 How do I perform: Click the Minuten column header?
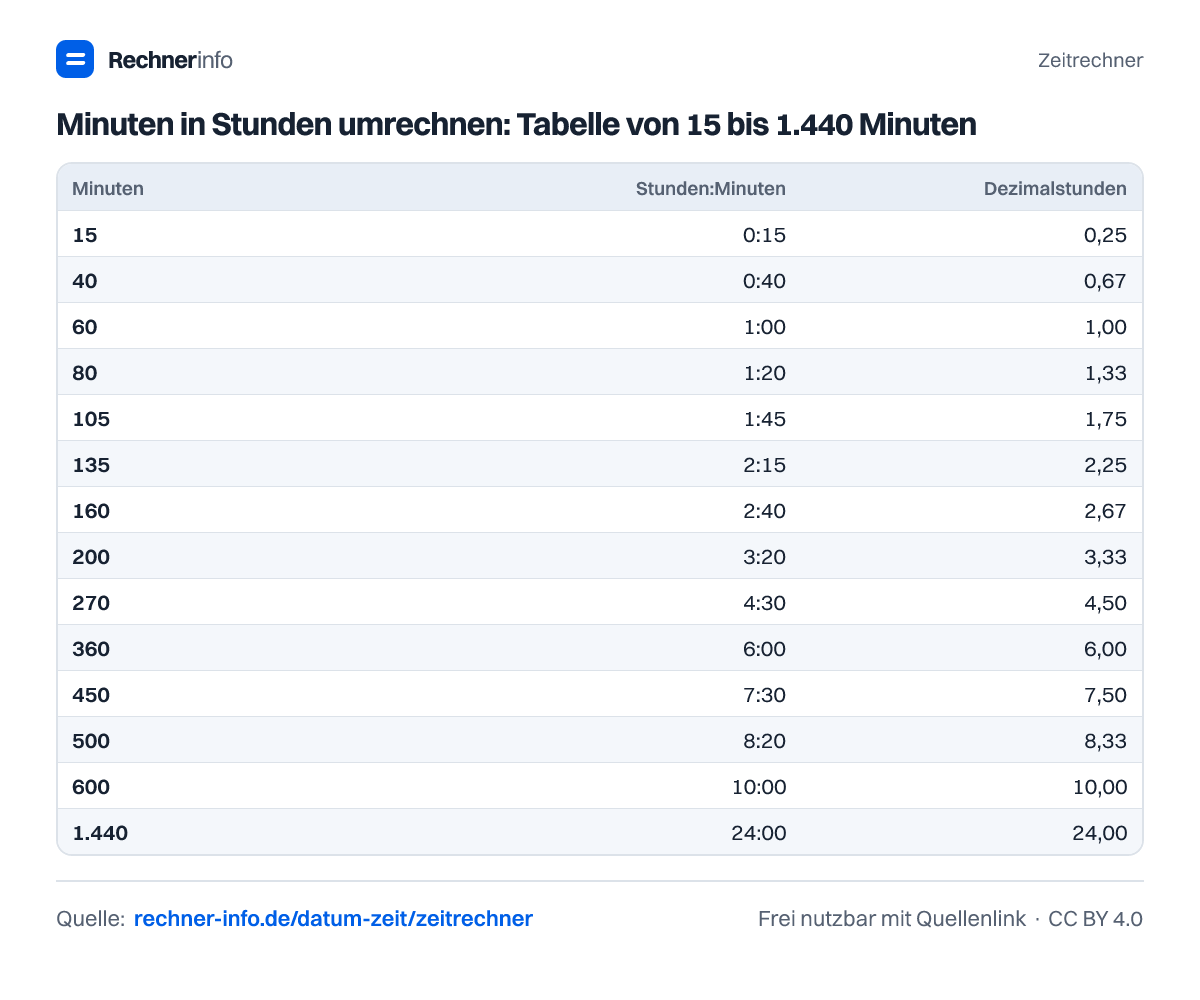pos(108,188)
